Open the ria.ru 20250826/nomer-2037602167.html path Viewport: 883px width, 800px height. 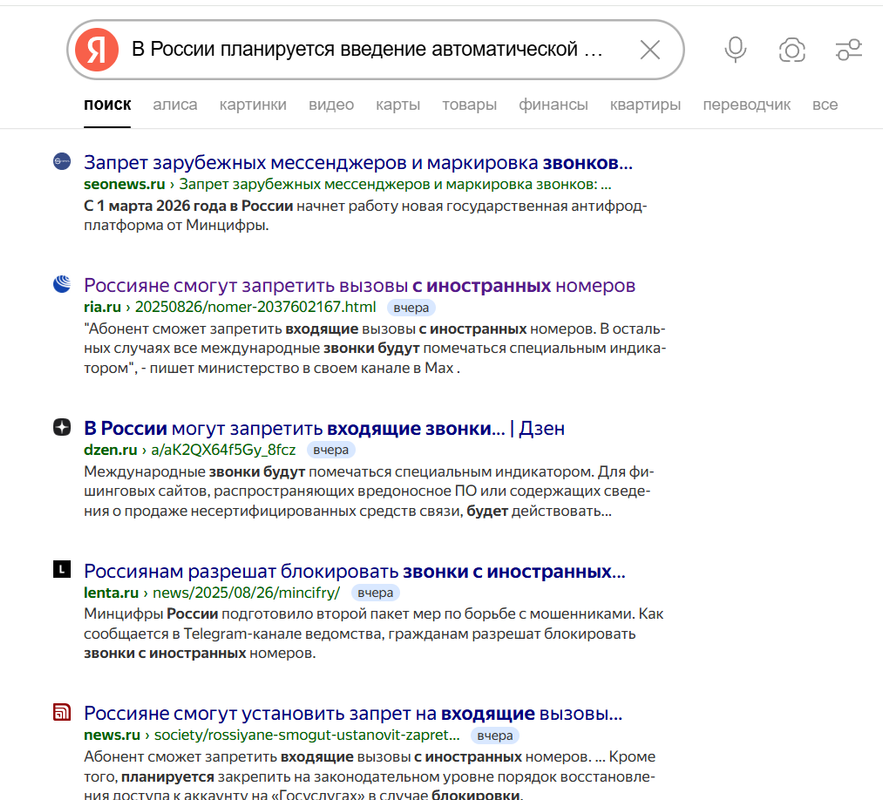255,307
